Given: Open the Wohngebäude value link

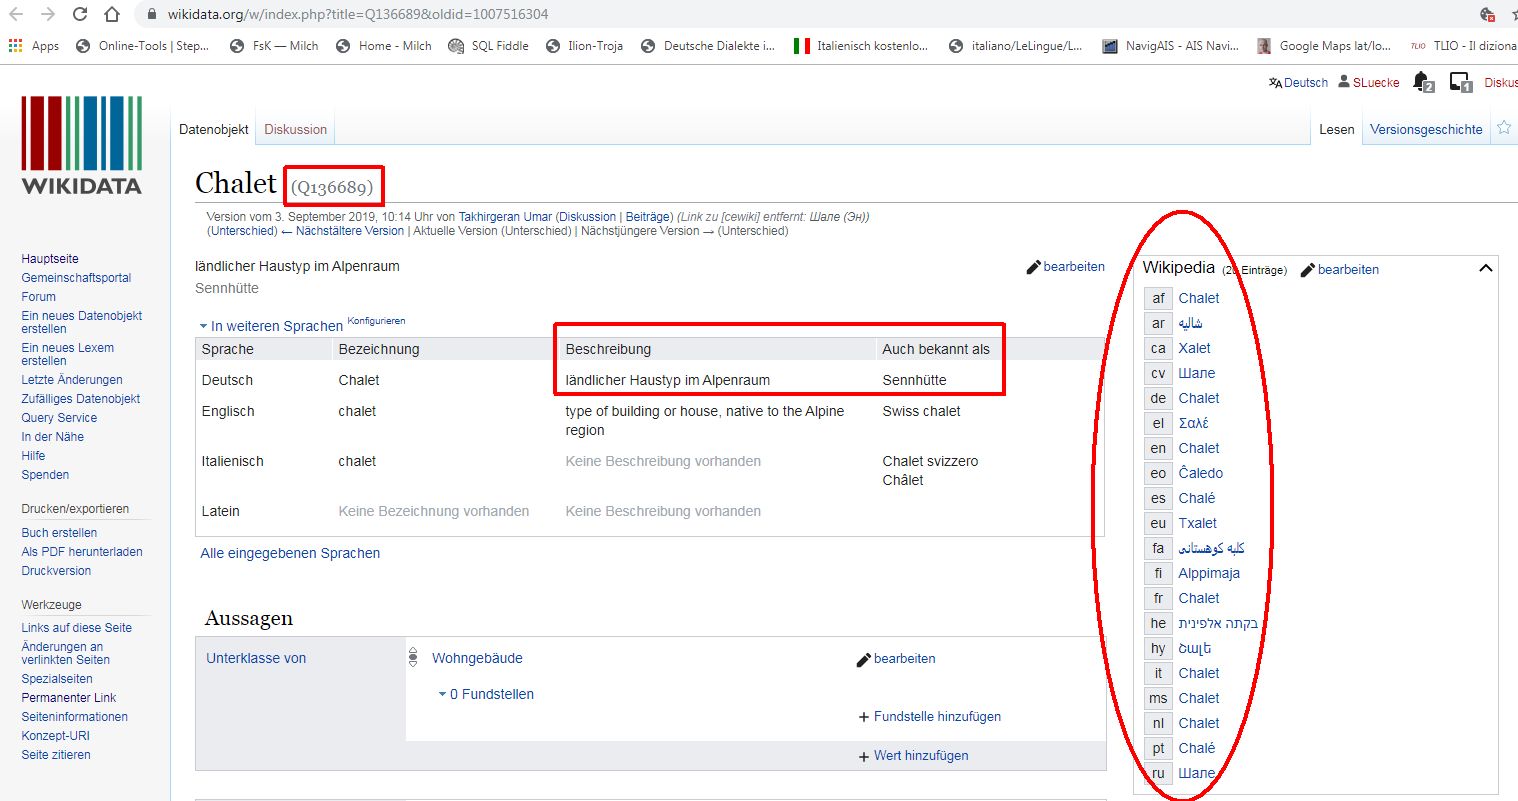Looking at the screenshot, I should (x=477, y=658).
